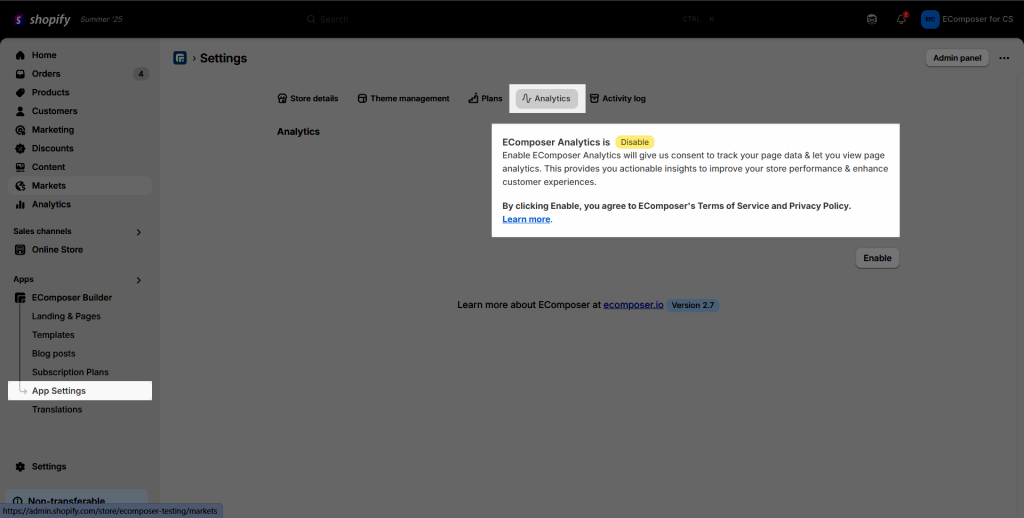Click the Version 2.7 badge

692,305
